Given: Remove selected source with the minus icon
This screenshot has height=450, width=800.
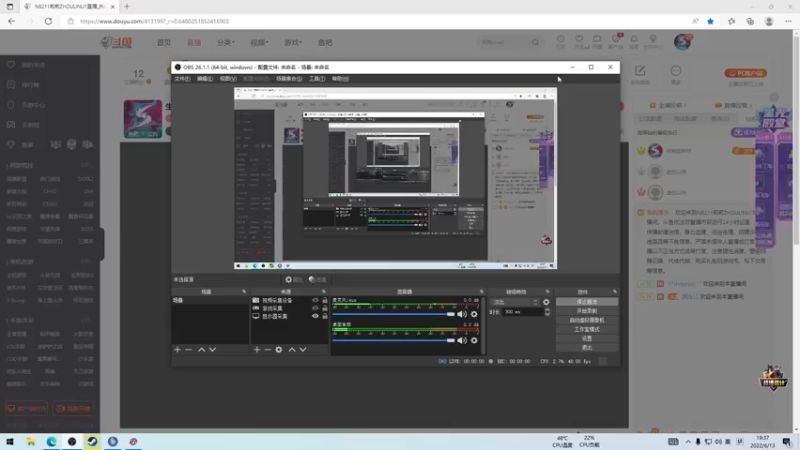Looking at the screenshot, I should tap(267, 350).
